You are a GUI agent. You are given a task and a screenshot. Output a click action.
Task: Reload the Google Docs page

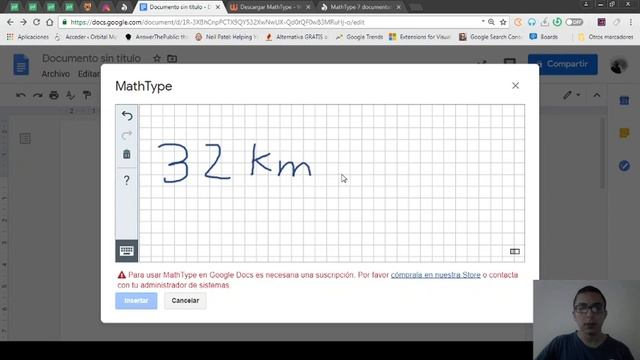(x=36, y=22)
